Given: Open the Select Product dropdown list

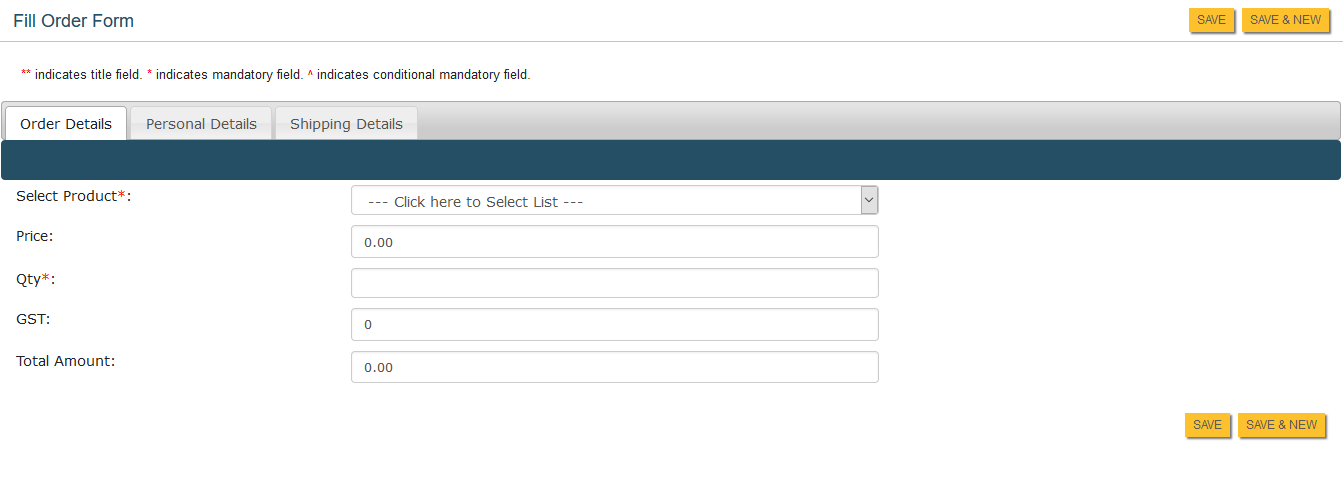Looking at the screenshot, I should point(606,201).
